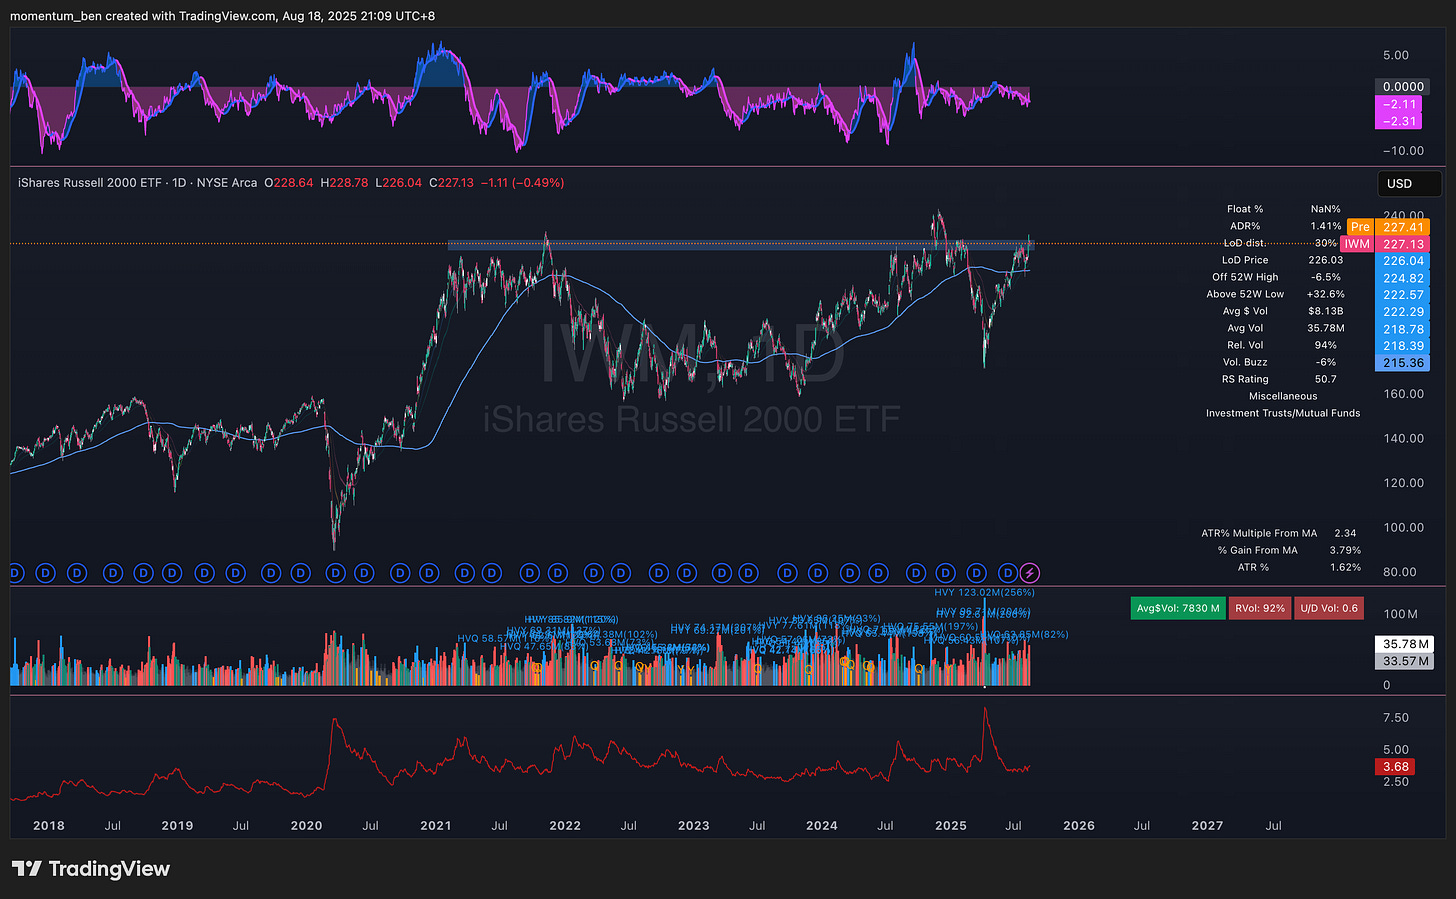Viewport: 1456px width, 899px height.
Task: Click the green Avg$Vol: 7830 M badge
Action: 1178,608
